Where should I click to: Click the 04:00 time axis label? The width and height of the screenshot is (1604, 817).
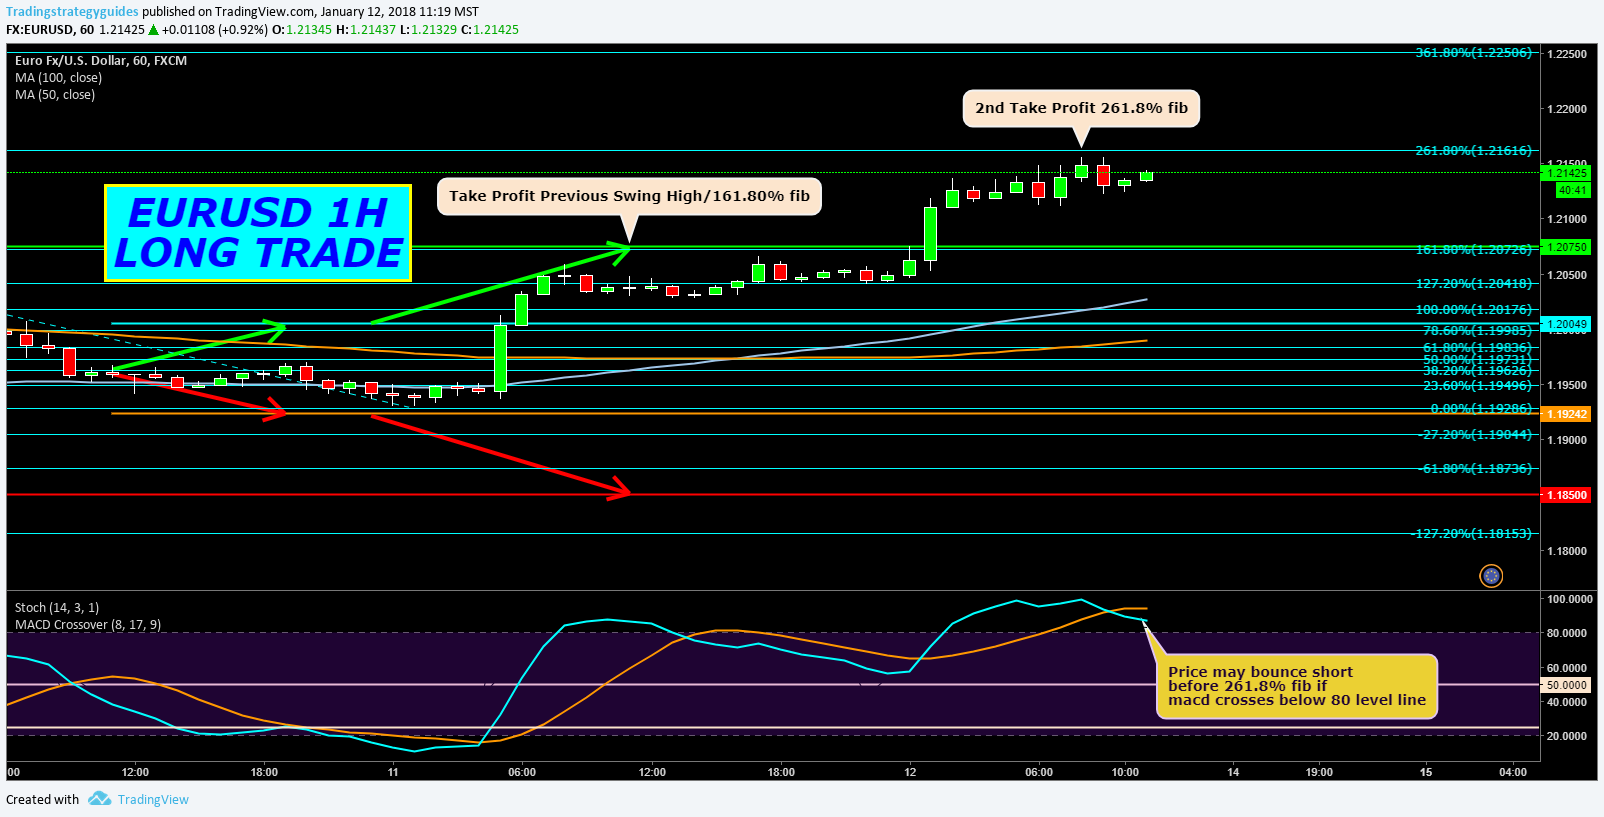coord(1513,772)
